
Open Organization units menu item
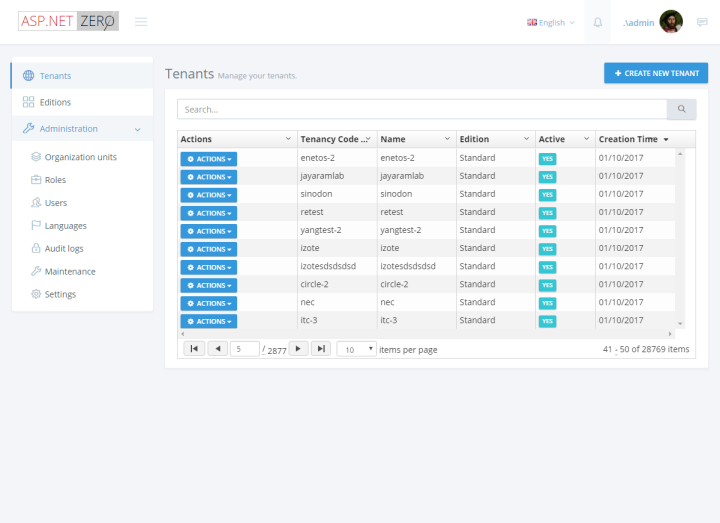click(82, 157)
